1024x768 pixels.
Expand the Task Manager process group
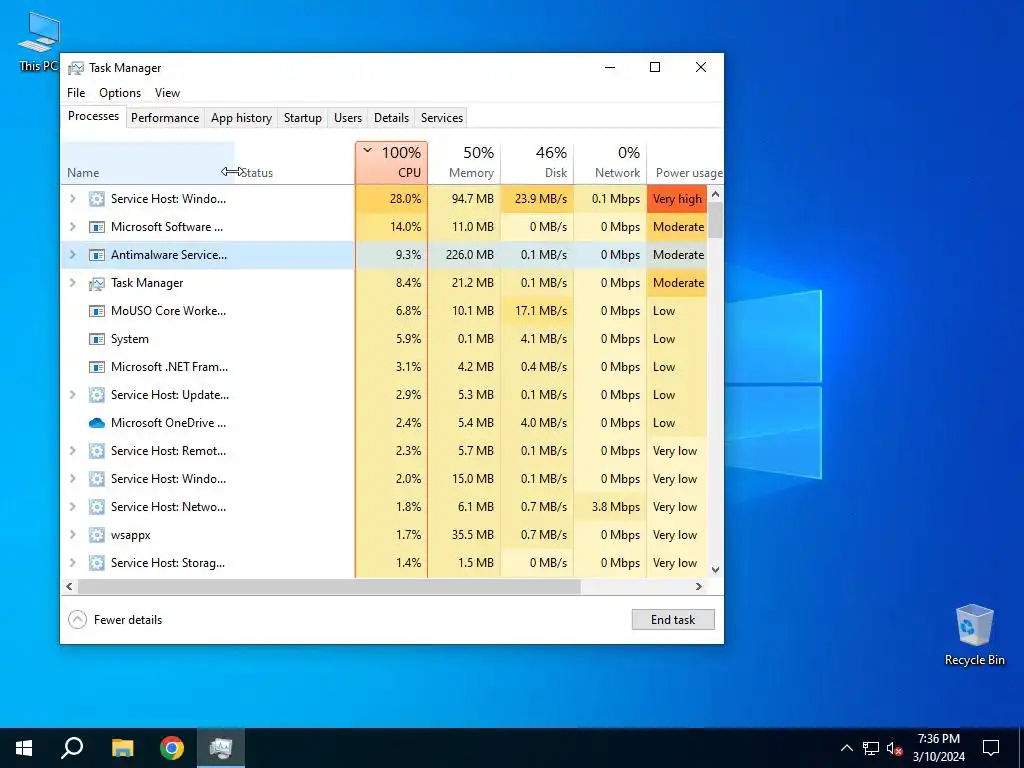[72, 283]
